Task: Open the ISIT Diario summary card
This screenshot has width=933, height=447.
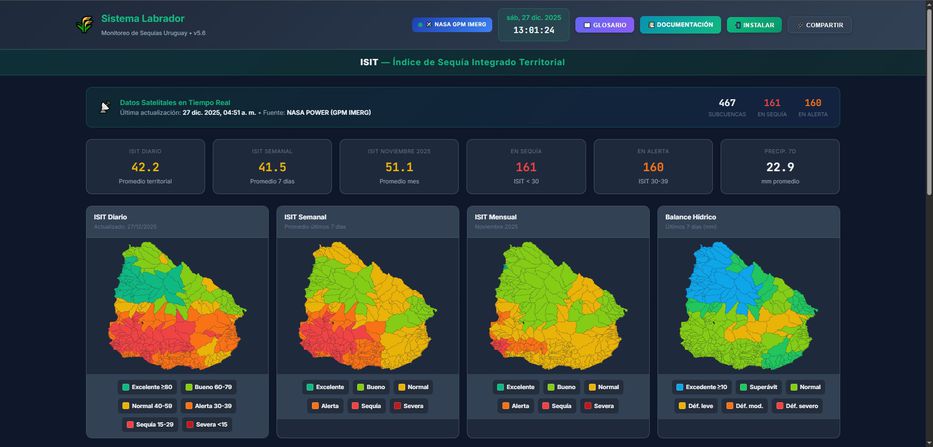Action: pyautogui.click(x=145, y=166)
